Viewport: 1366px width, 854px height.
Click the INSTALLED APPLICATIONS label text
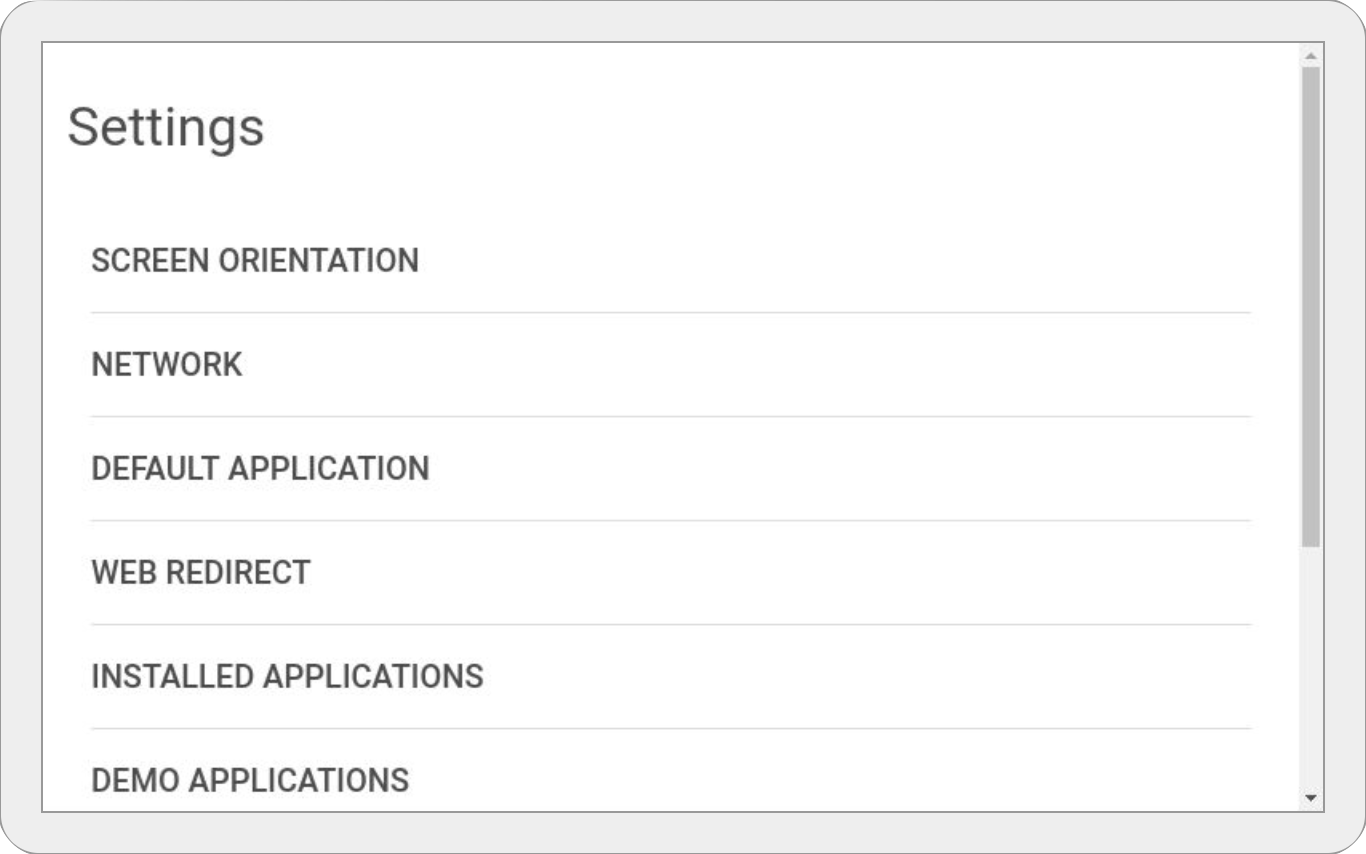click(x=287, y=677)
